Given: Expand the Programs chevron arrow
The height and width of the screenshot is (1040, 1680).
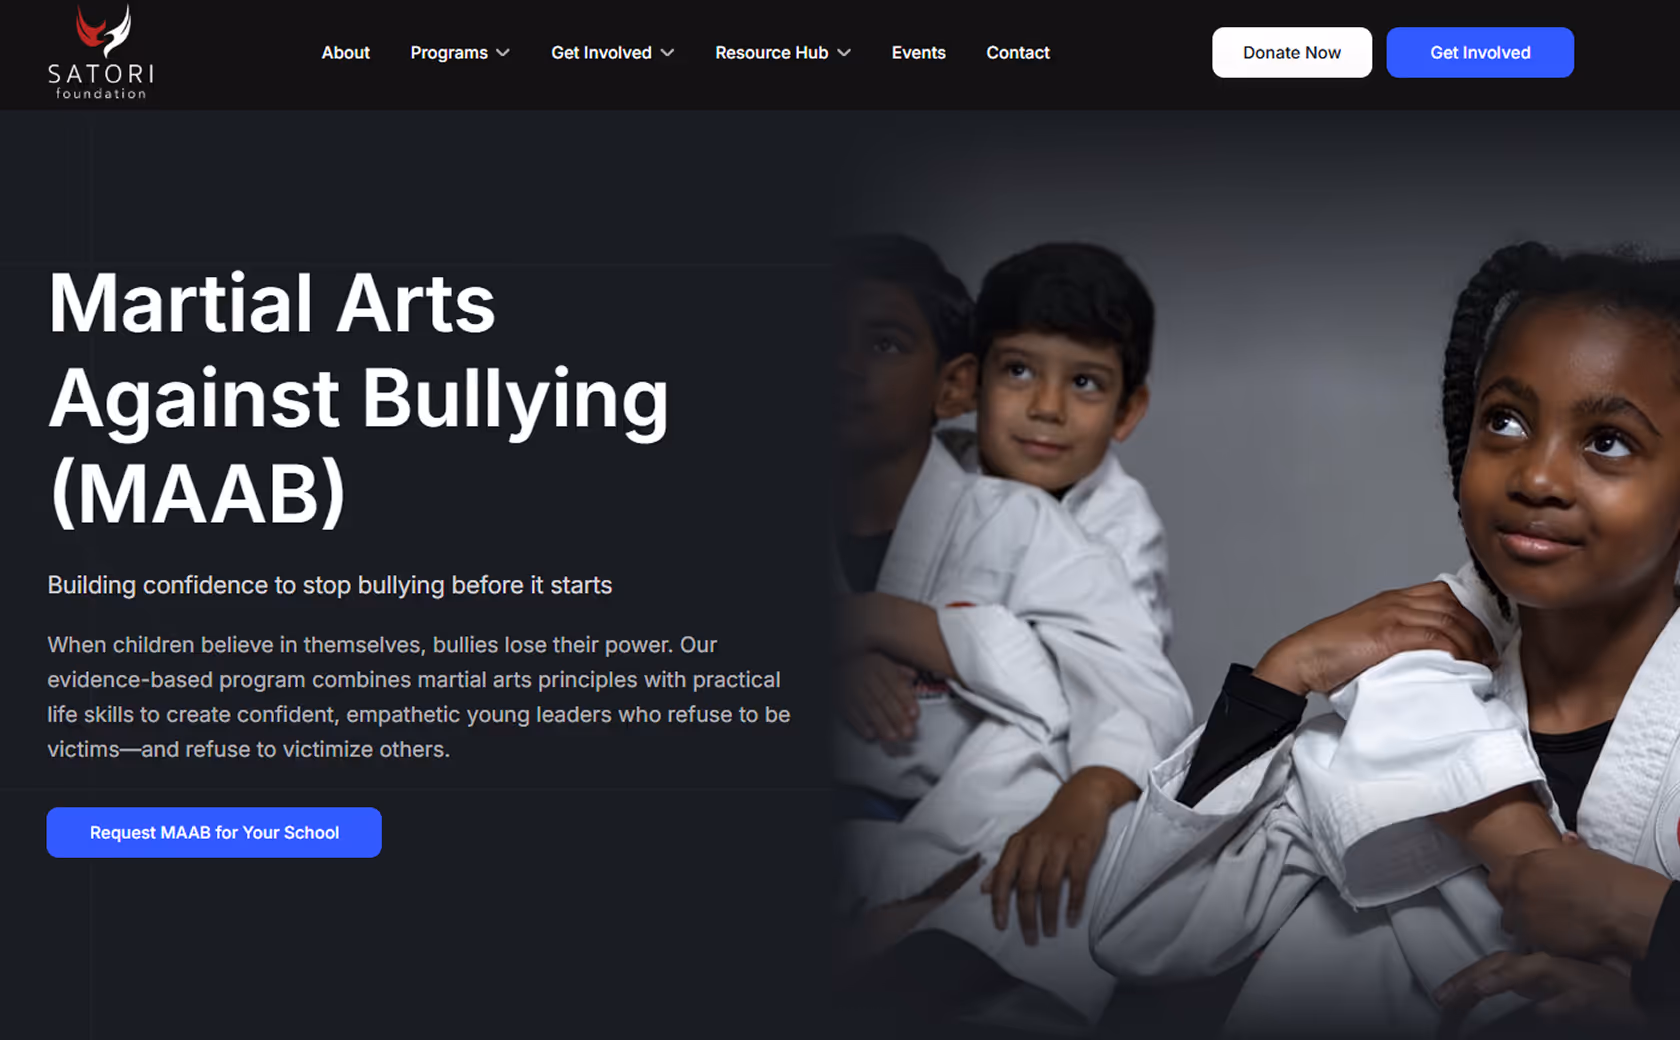Looking at the screenshot, I should 503,53.
